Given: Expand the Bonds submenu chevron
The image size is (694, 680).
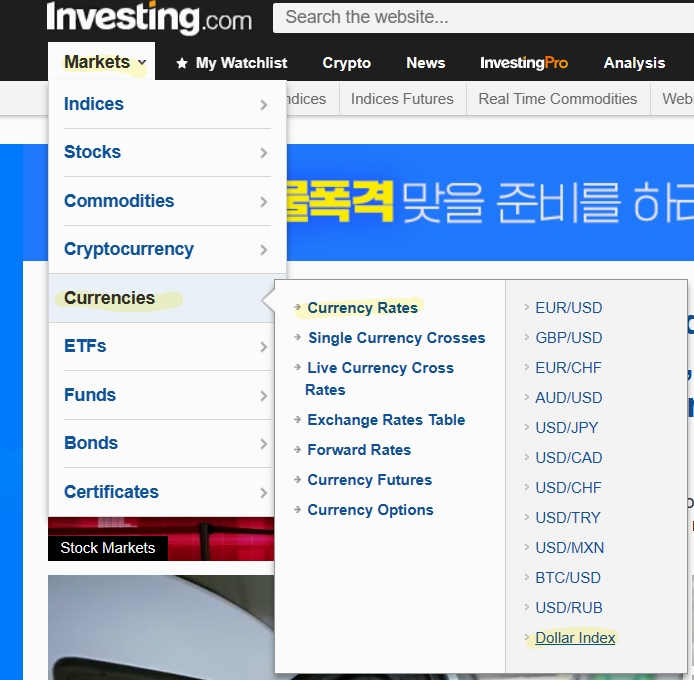Looking at the screenshot, I should [x=264, y=444].
